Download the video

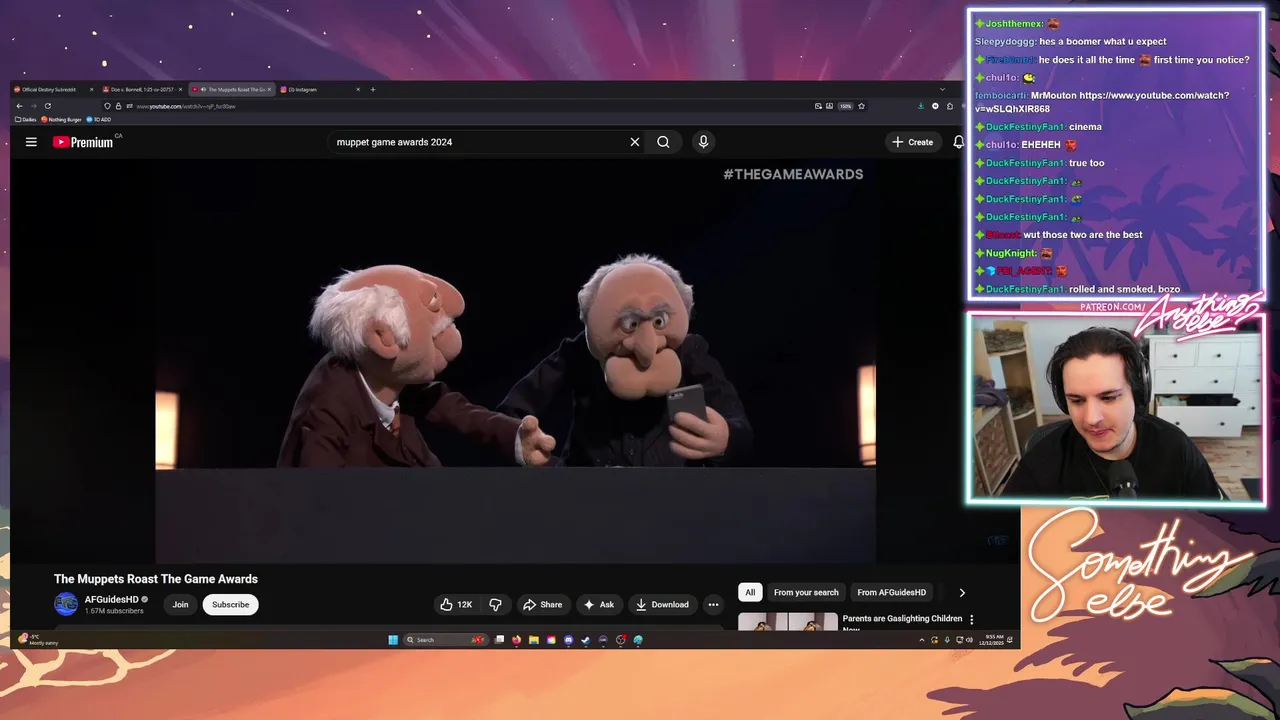pos(662,604)
